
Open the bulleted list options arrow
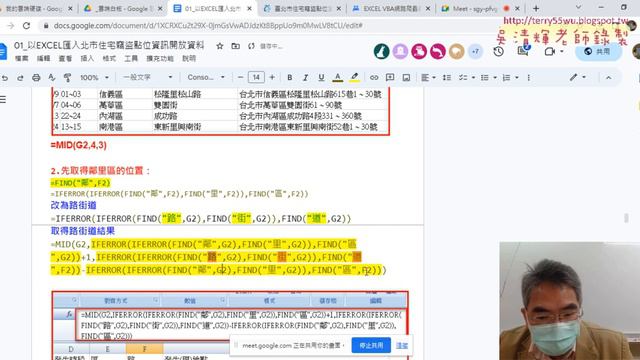[x=495, y=77]
